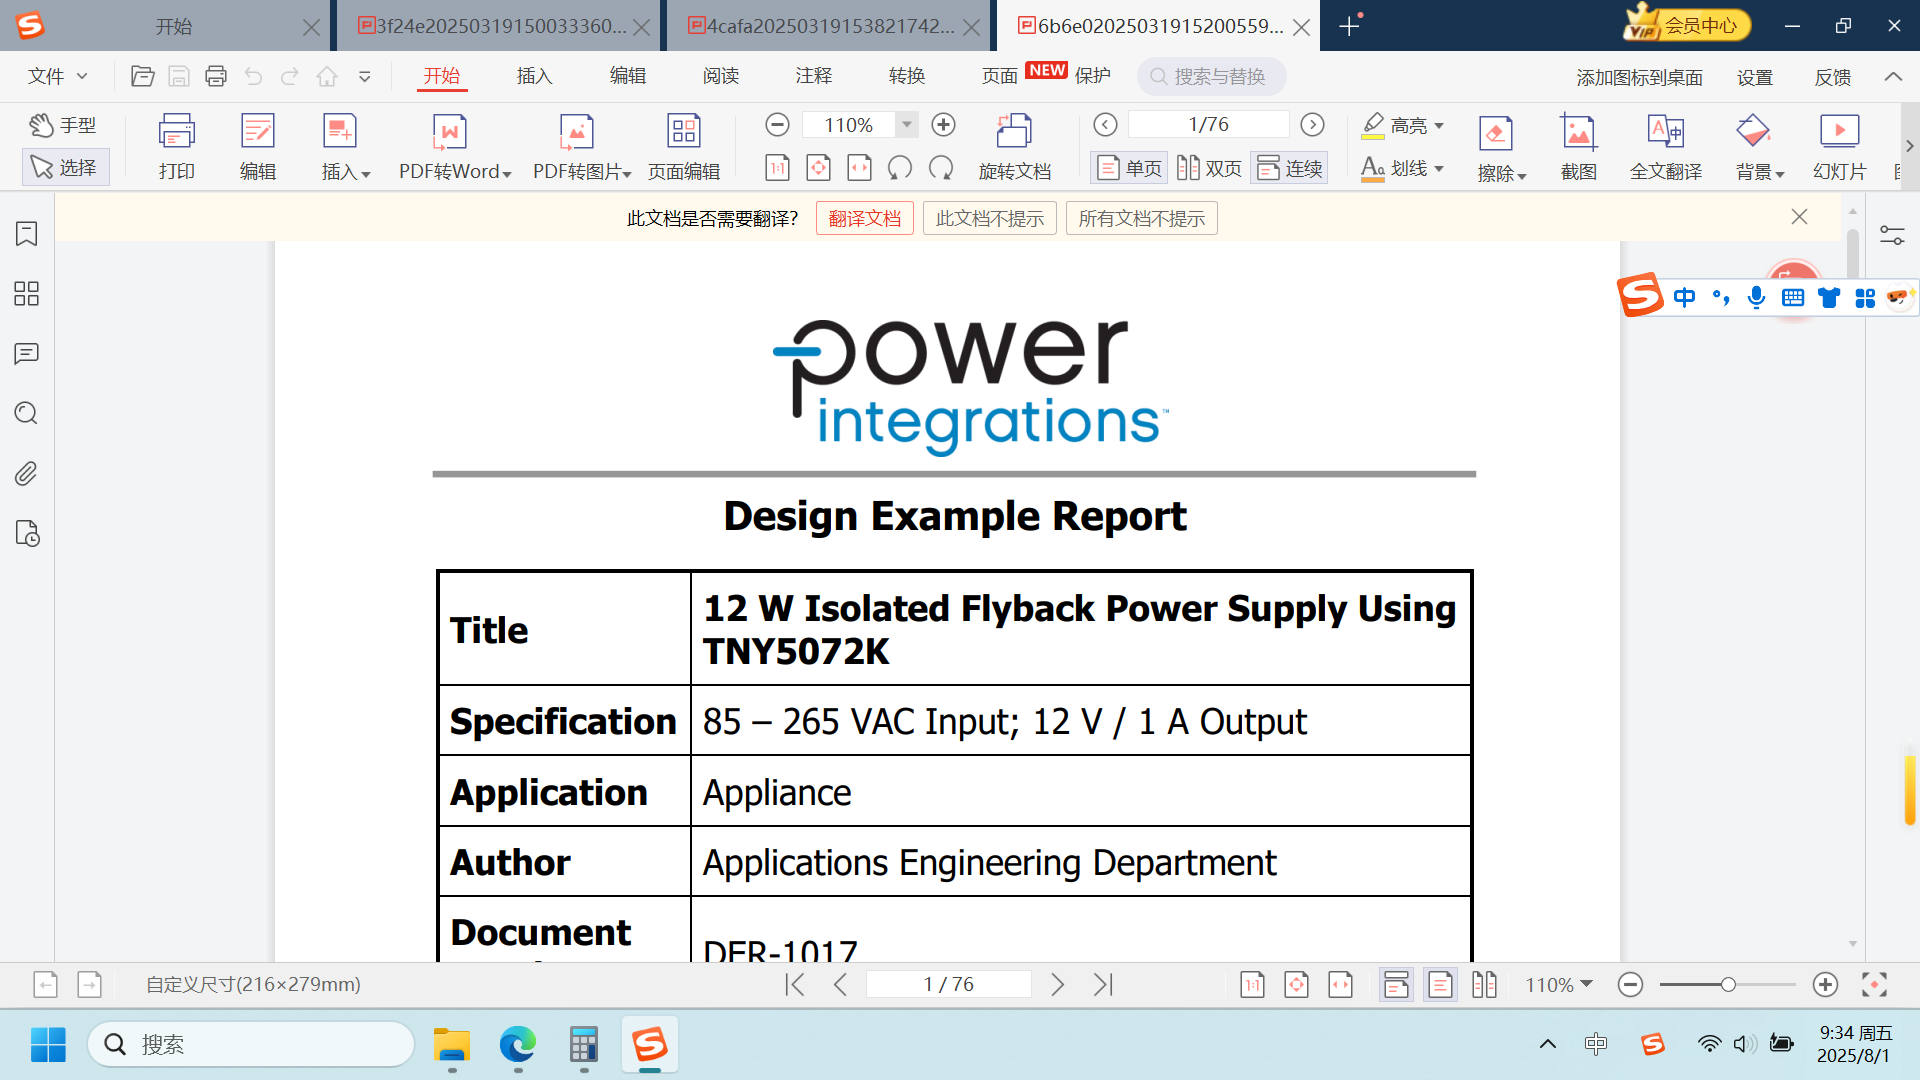Open the 110% zoom dropdown in ribbon
The image size is (1920, 1080).
click(906, 125)
